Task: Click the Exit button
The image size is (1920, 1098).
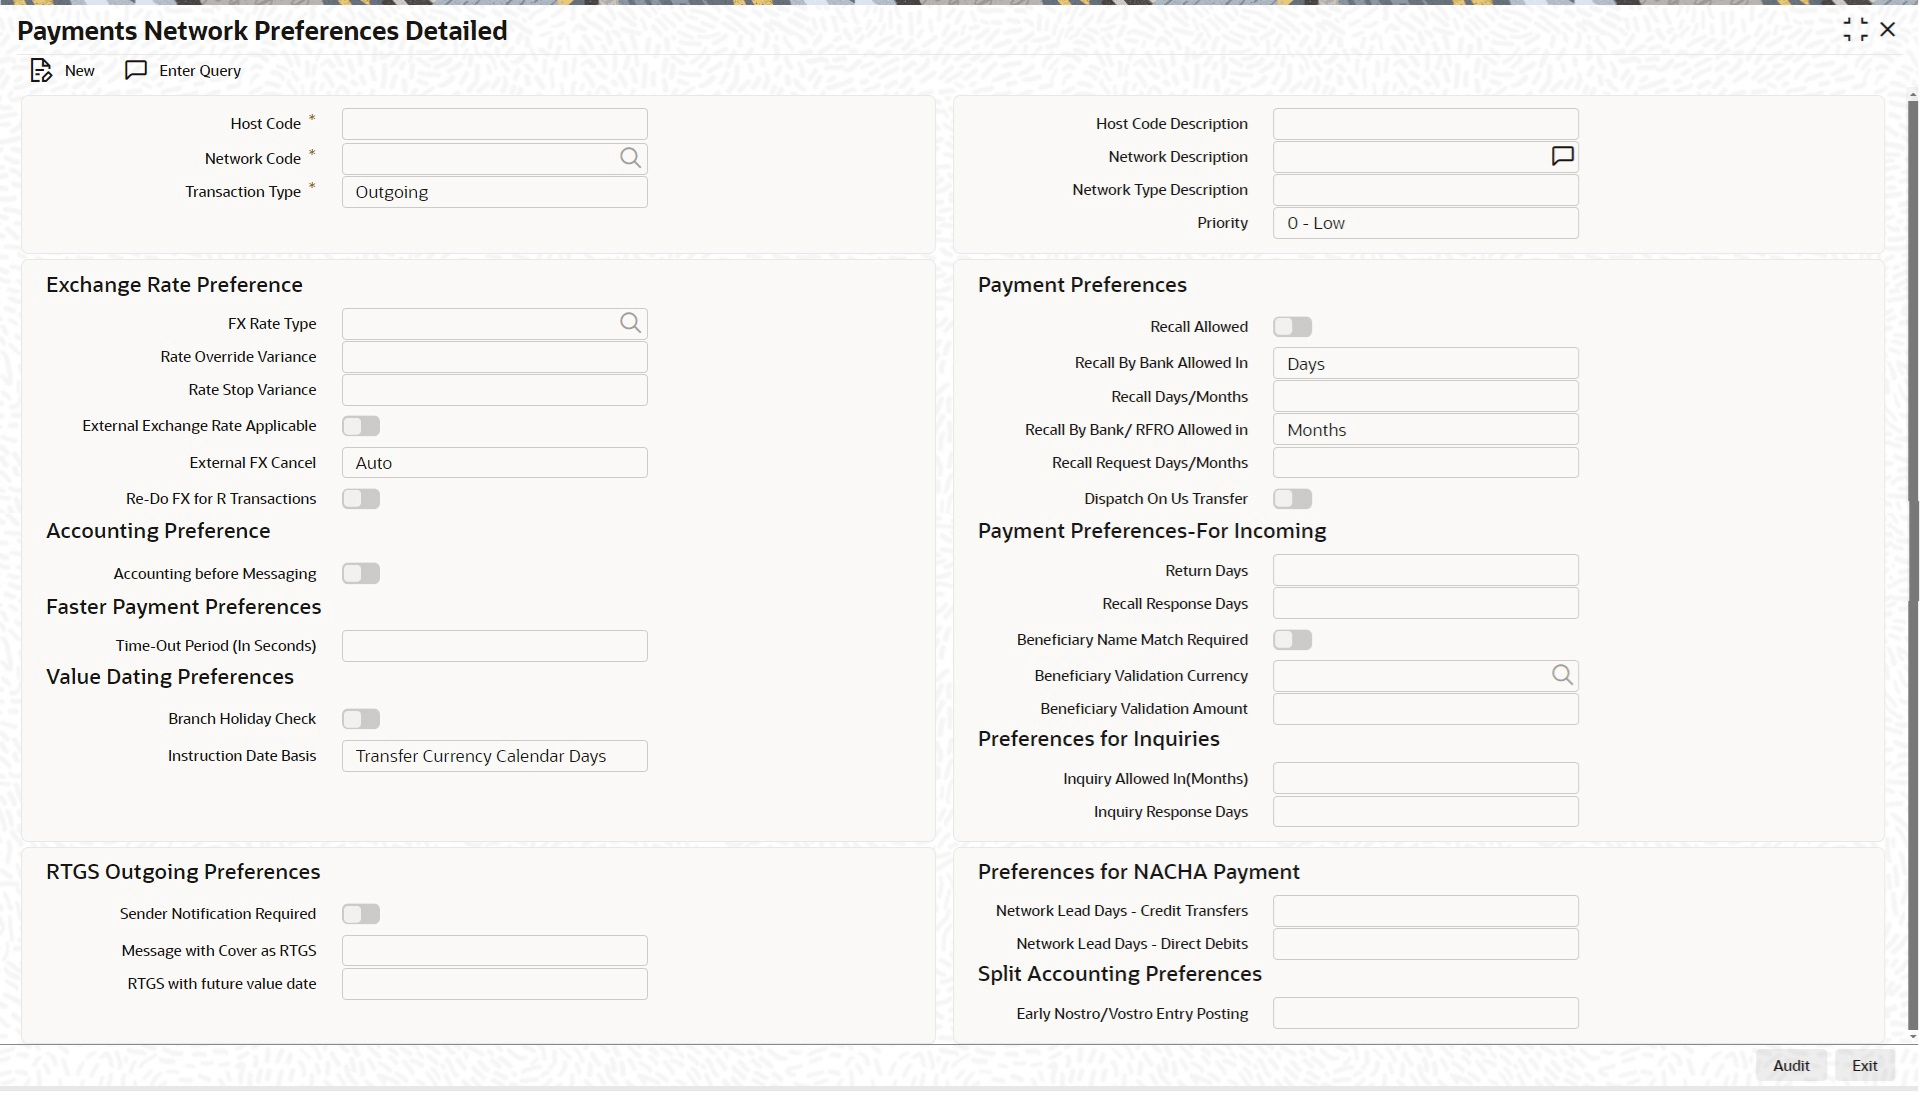Action: pos(1864,1066)
